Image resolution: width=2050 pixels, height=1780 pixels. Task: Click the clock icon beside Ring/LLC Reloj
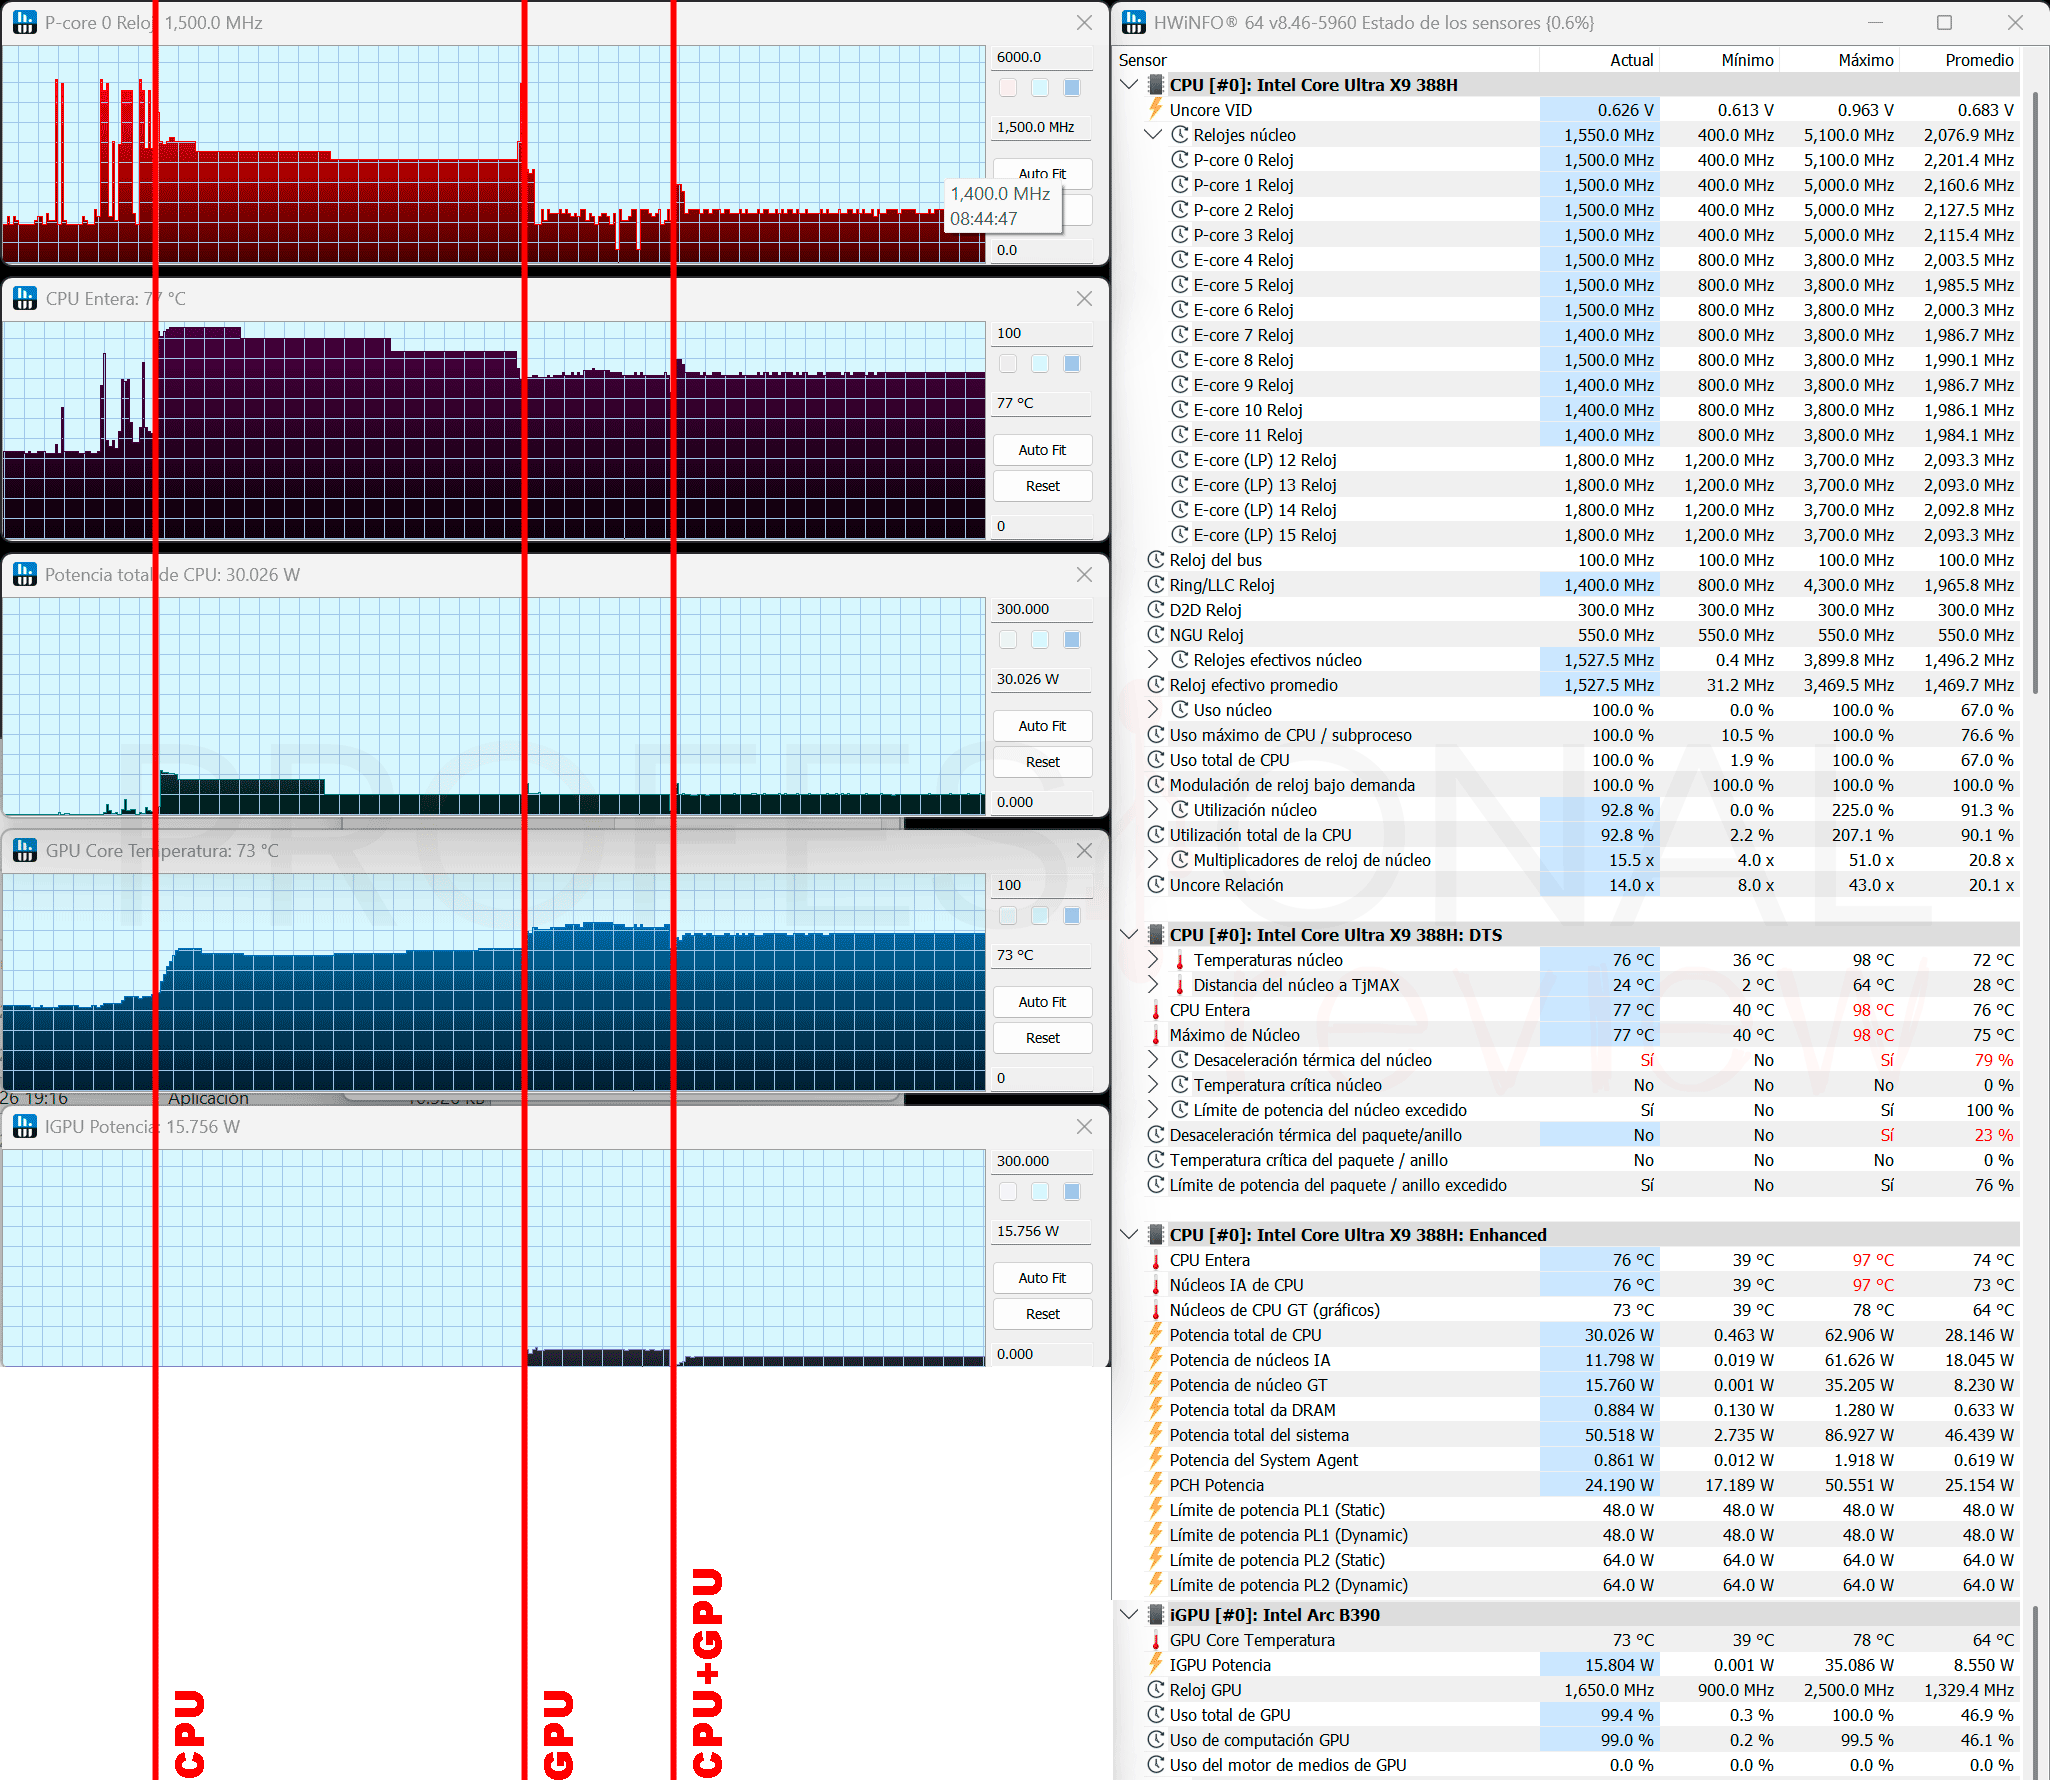pyautogui.click(x=1156, y=585)
